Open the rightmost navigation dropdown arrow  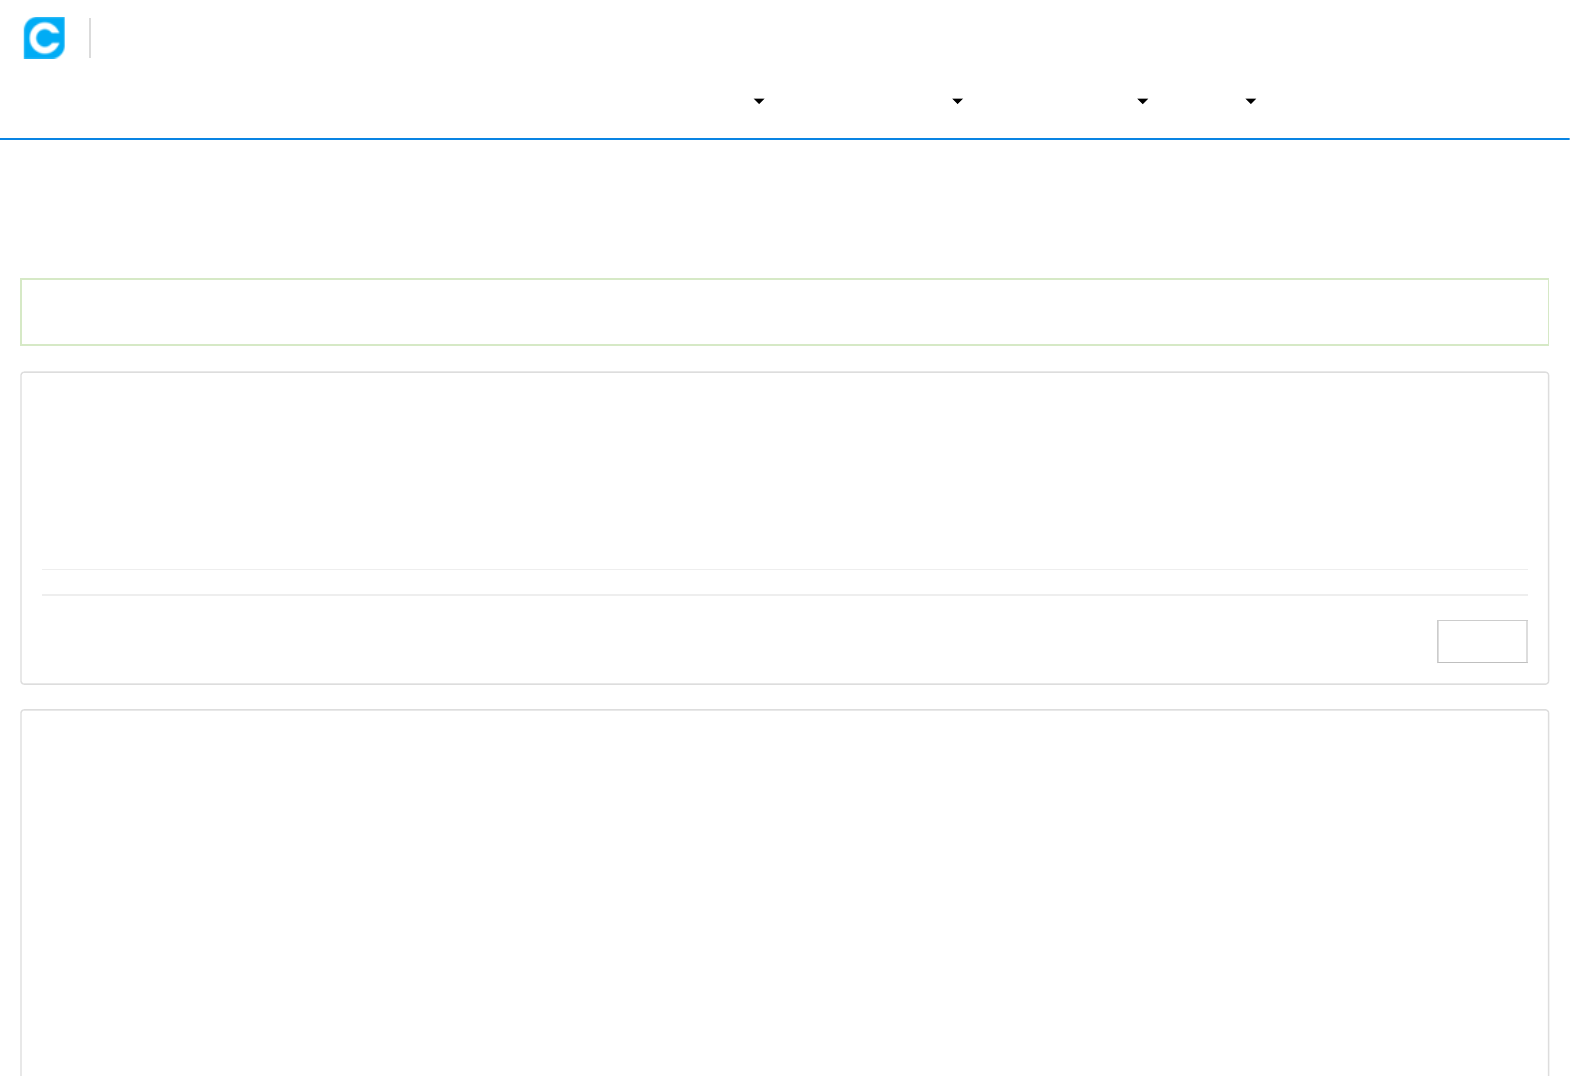coord(1250,101)
